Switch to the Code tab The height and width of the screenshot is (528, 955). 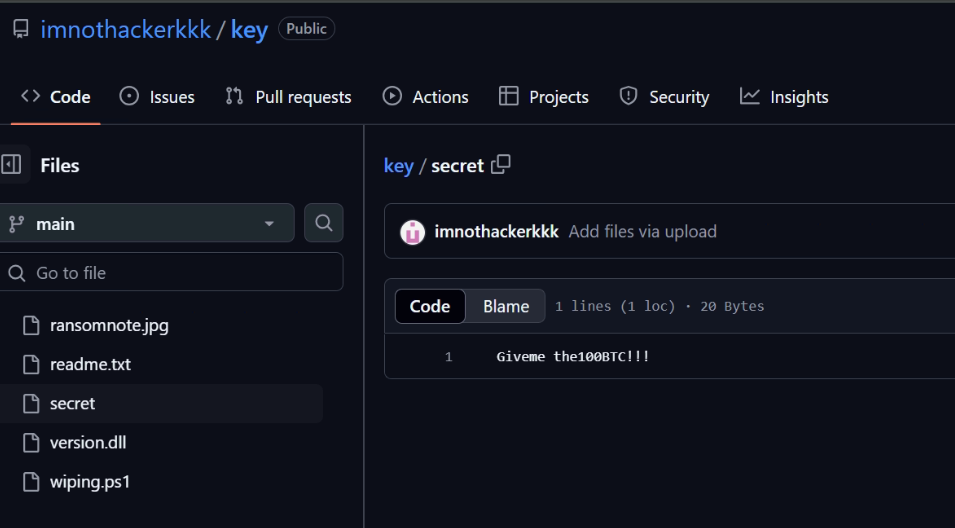coord(55,97)
